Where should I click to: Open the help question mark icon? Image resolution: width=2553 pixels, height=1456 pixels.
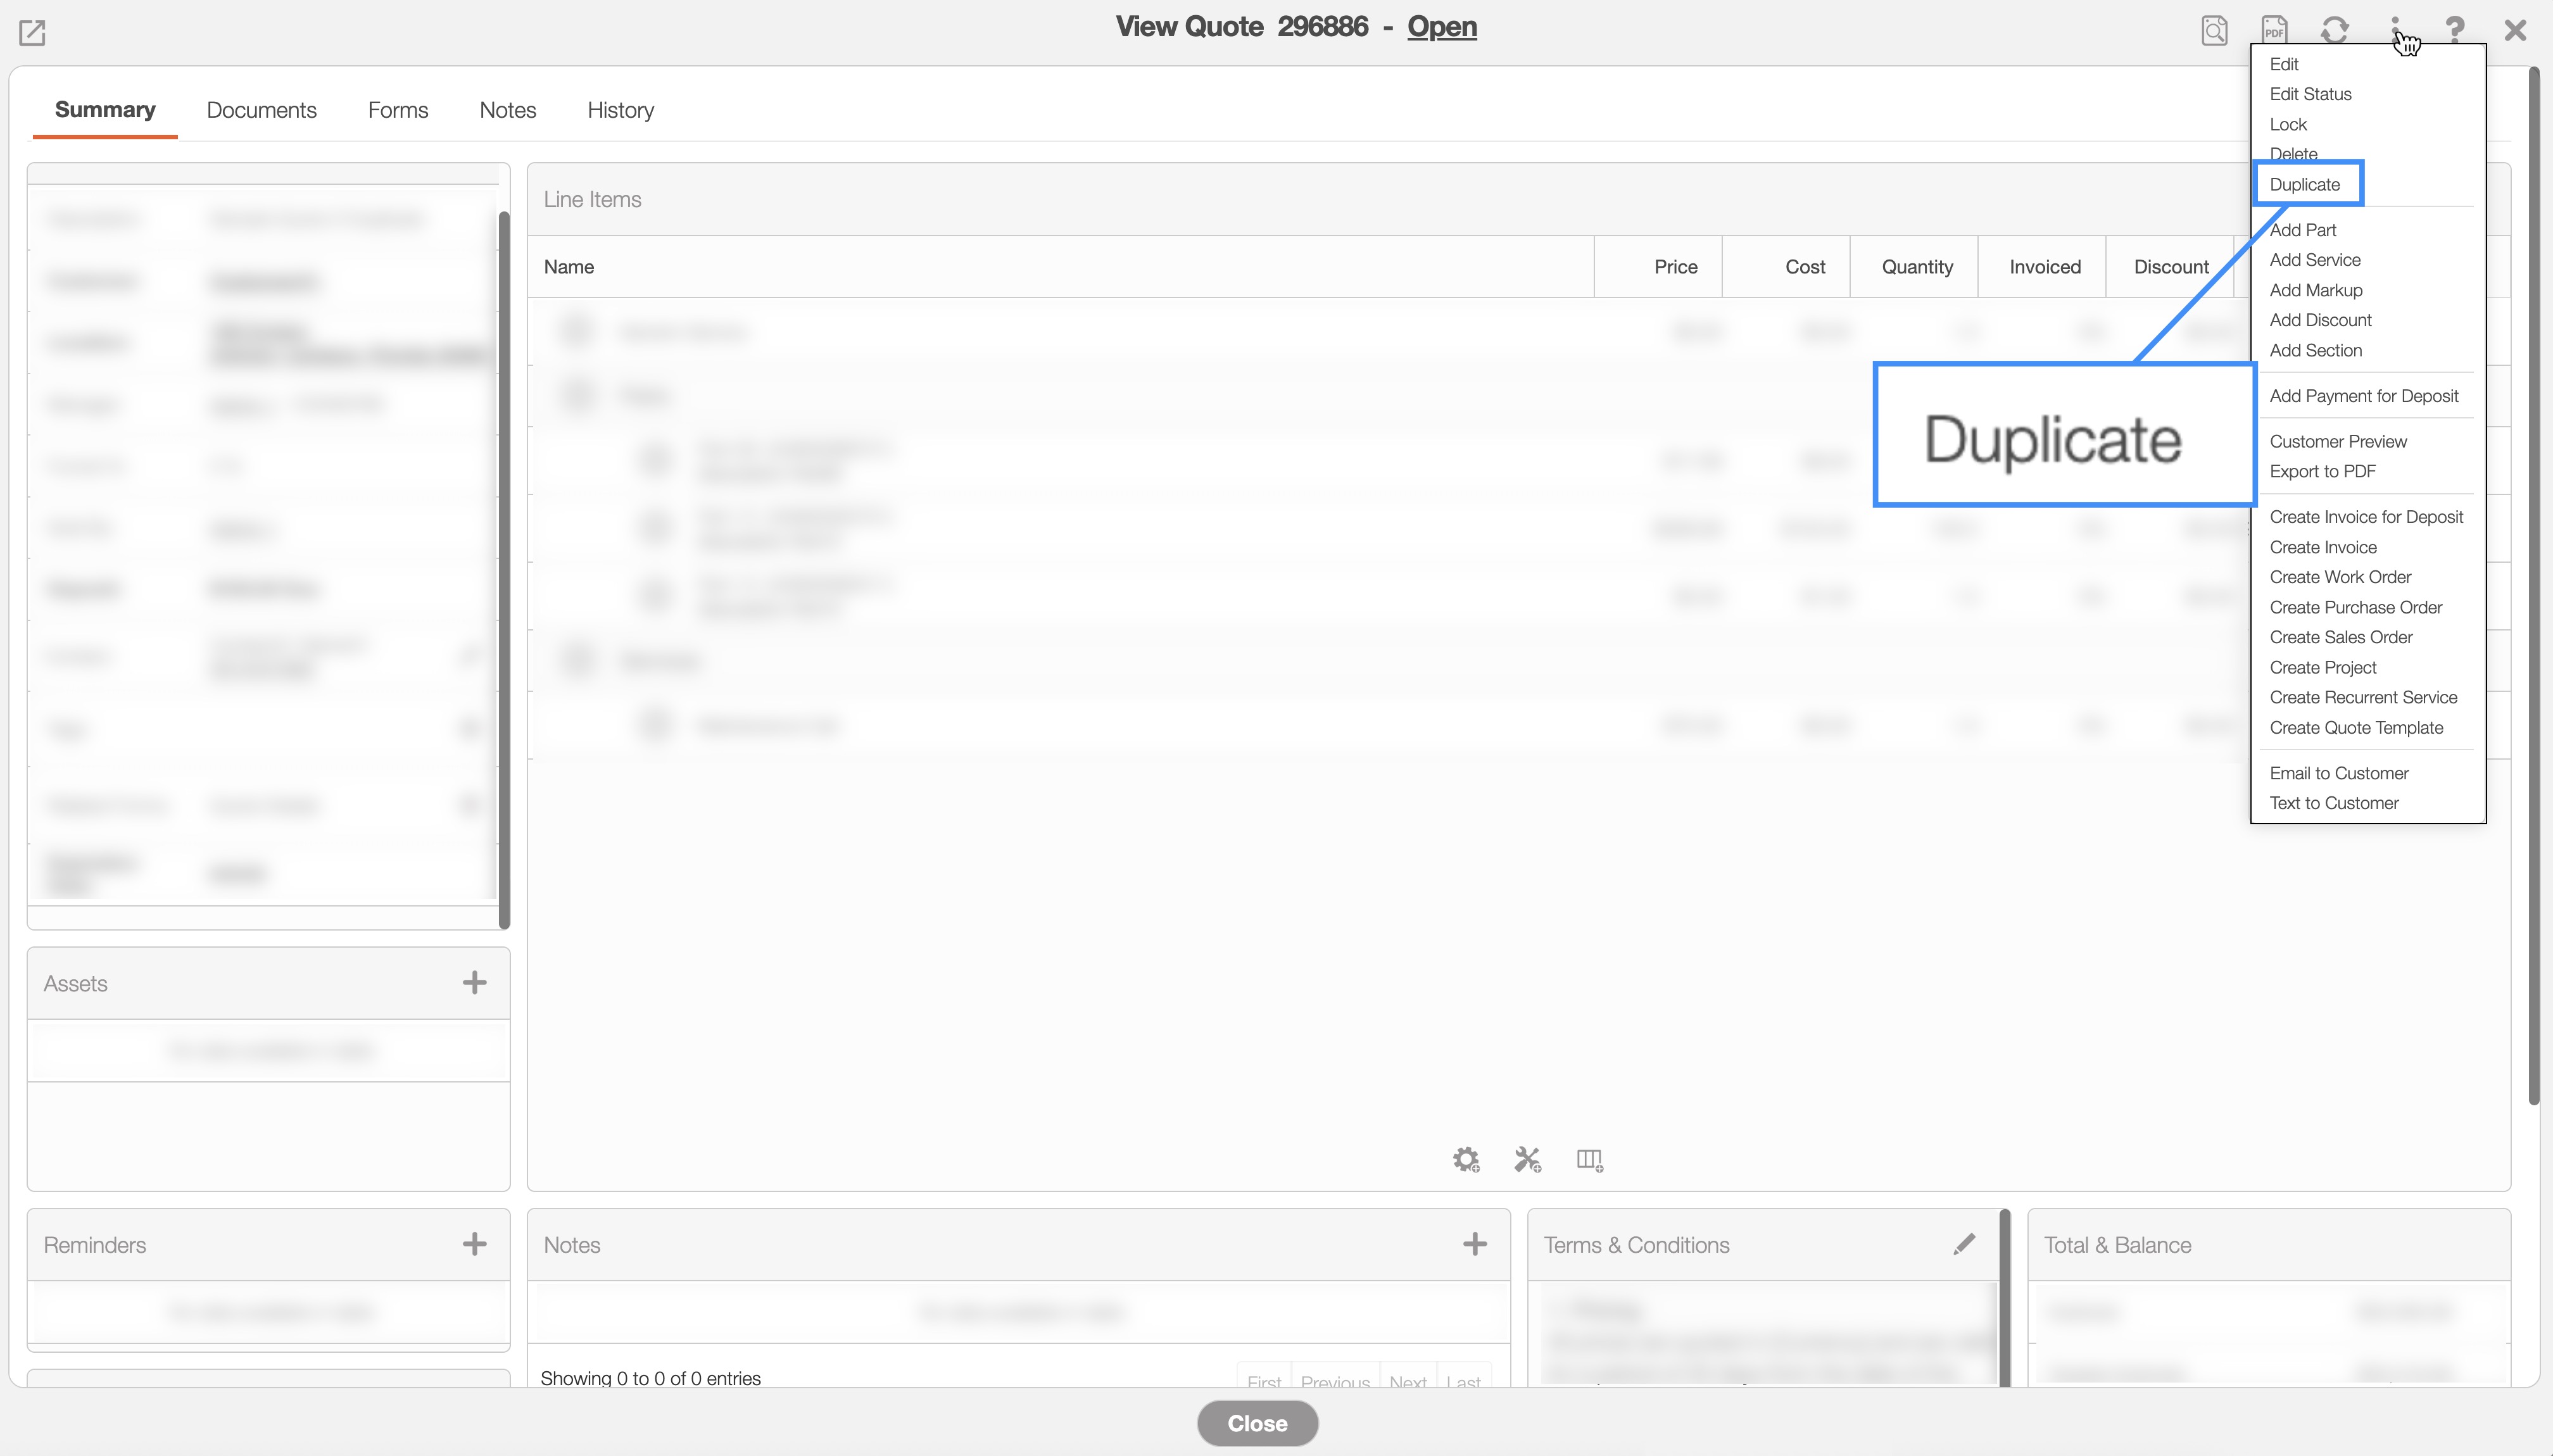click(2454, 30)
